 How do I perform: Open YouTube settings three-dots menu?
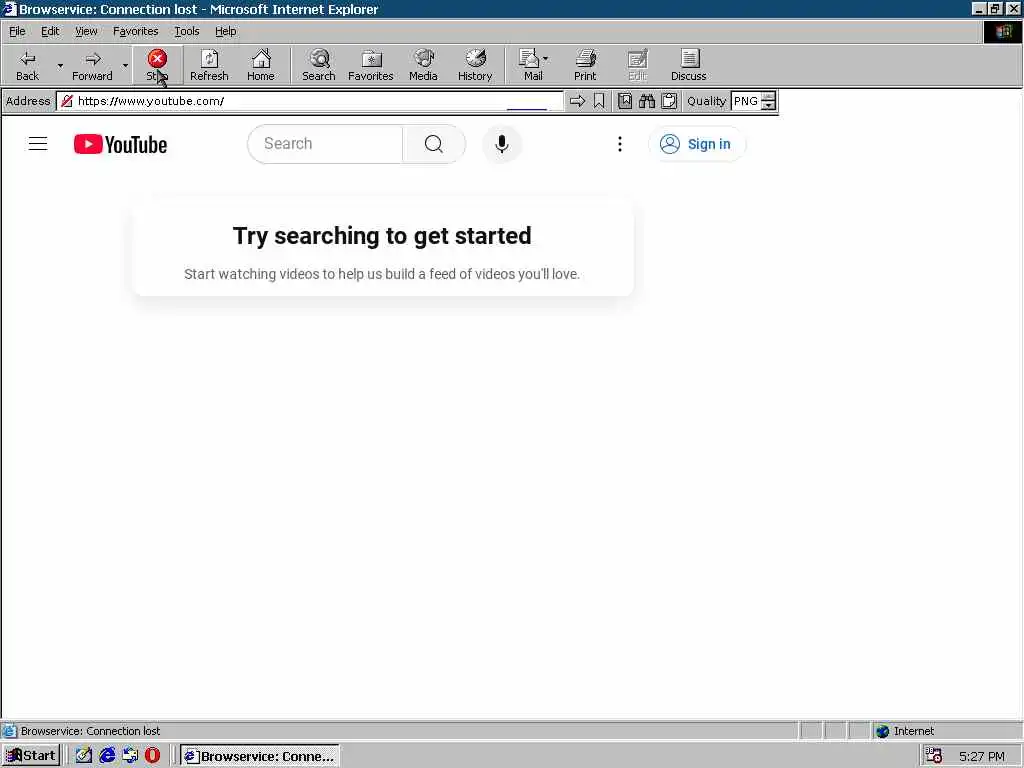click(620, 144)
